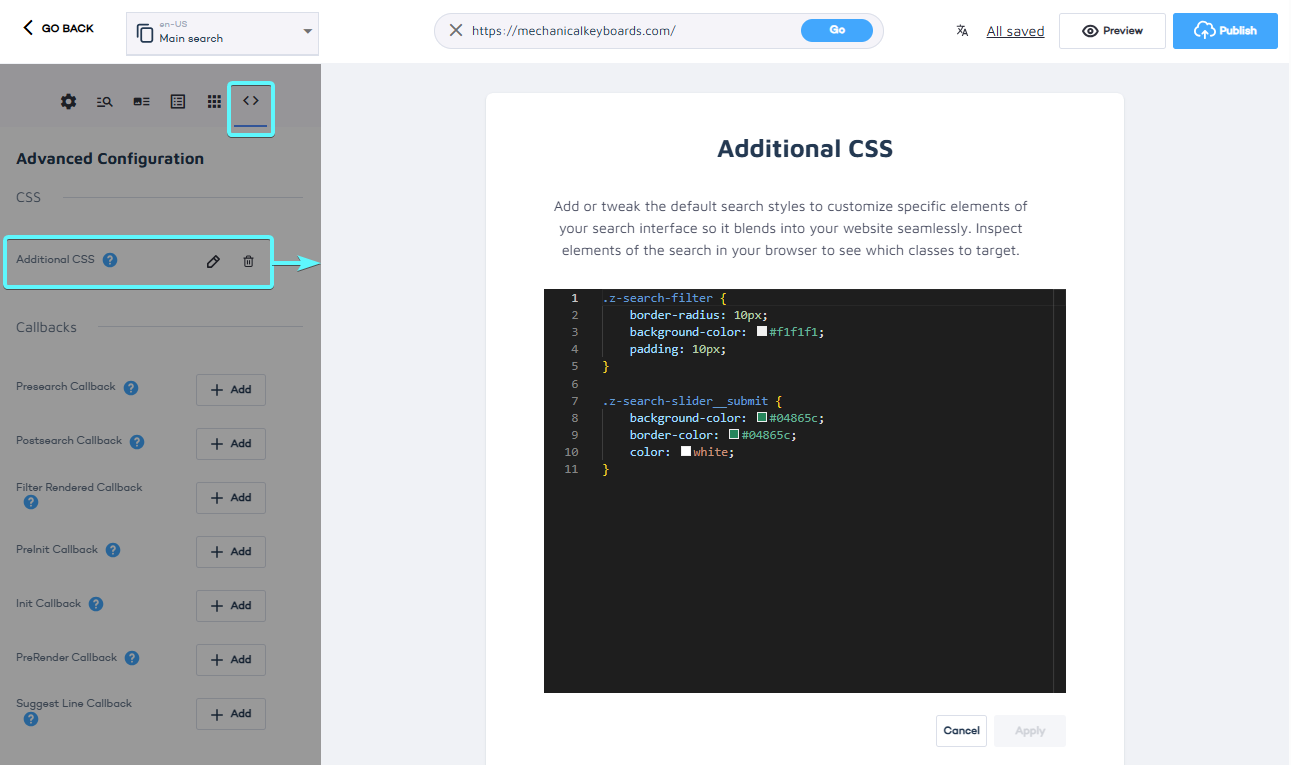Click the Publish button
The image size is (1291, 765).
1225,31
